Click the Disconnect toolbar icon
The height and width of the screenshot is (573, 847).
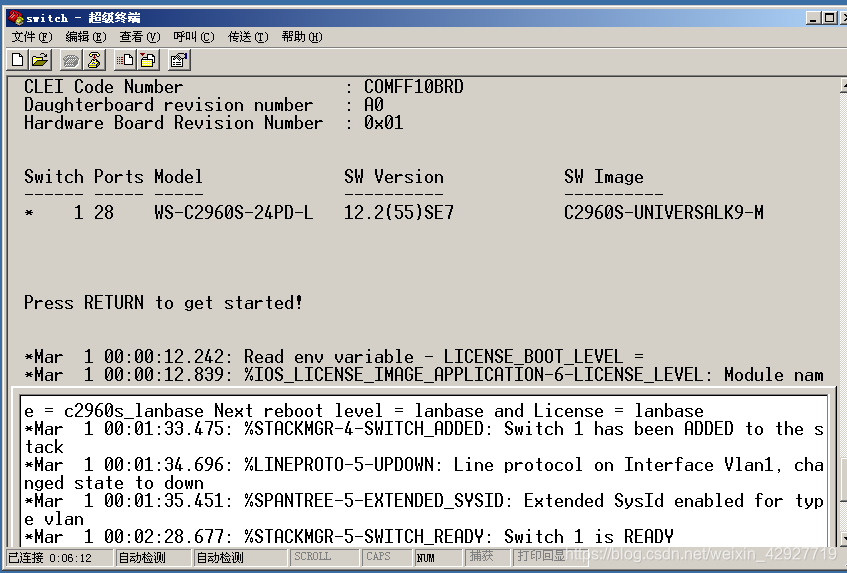pos(94,60)
